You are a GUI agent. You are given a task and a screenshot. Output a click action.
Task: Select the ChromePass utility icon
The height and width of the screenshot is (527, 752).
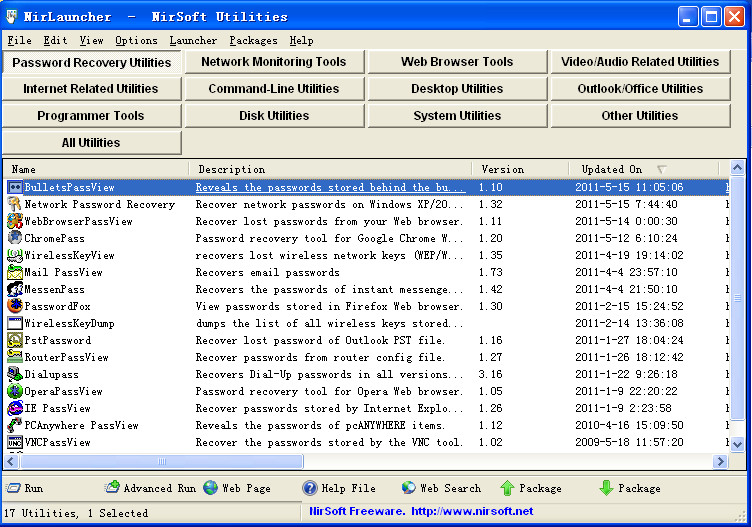(x=15, y=238)
